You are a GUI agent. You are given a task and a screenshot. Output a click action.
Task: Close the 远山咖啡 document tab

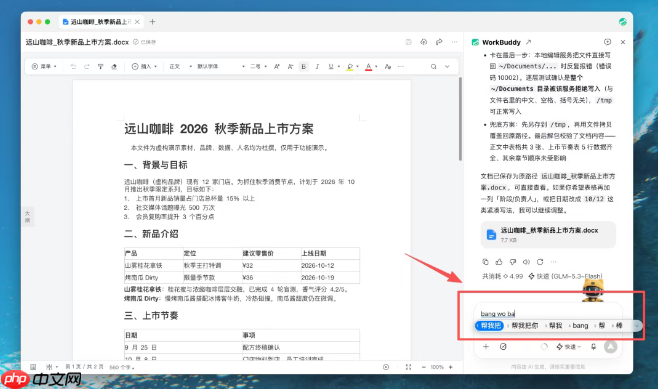[x=137, y=22]
